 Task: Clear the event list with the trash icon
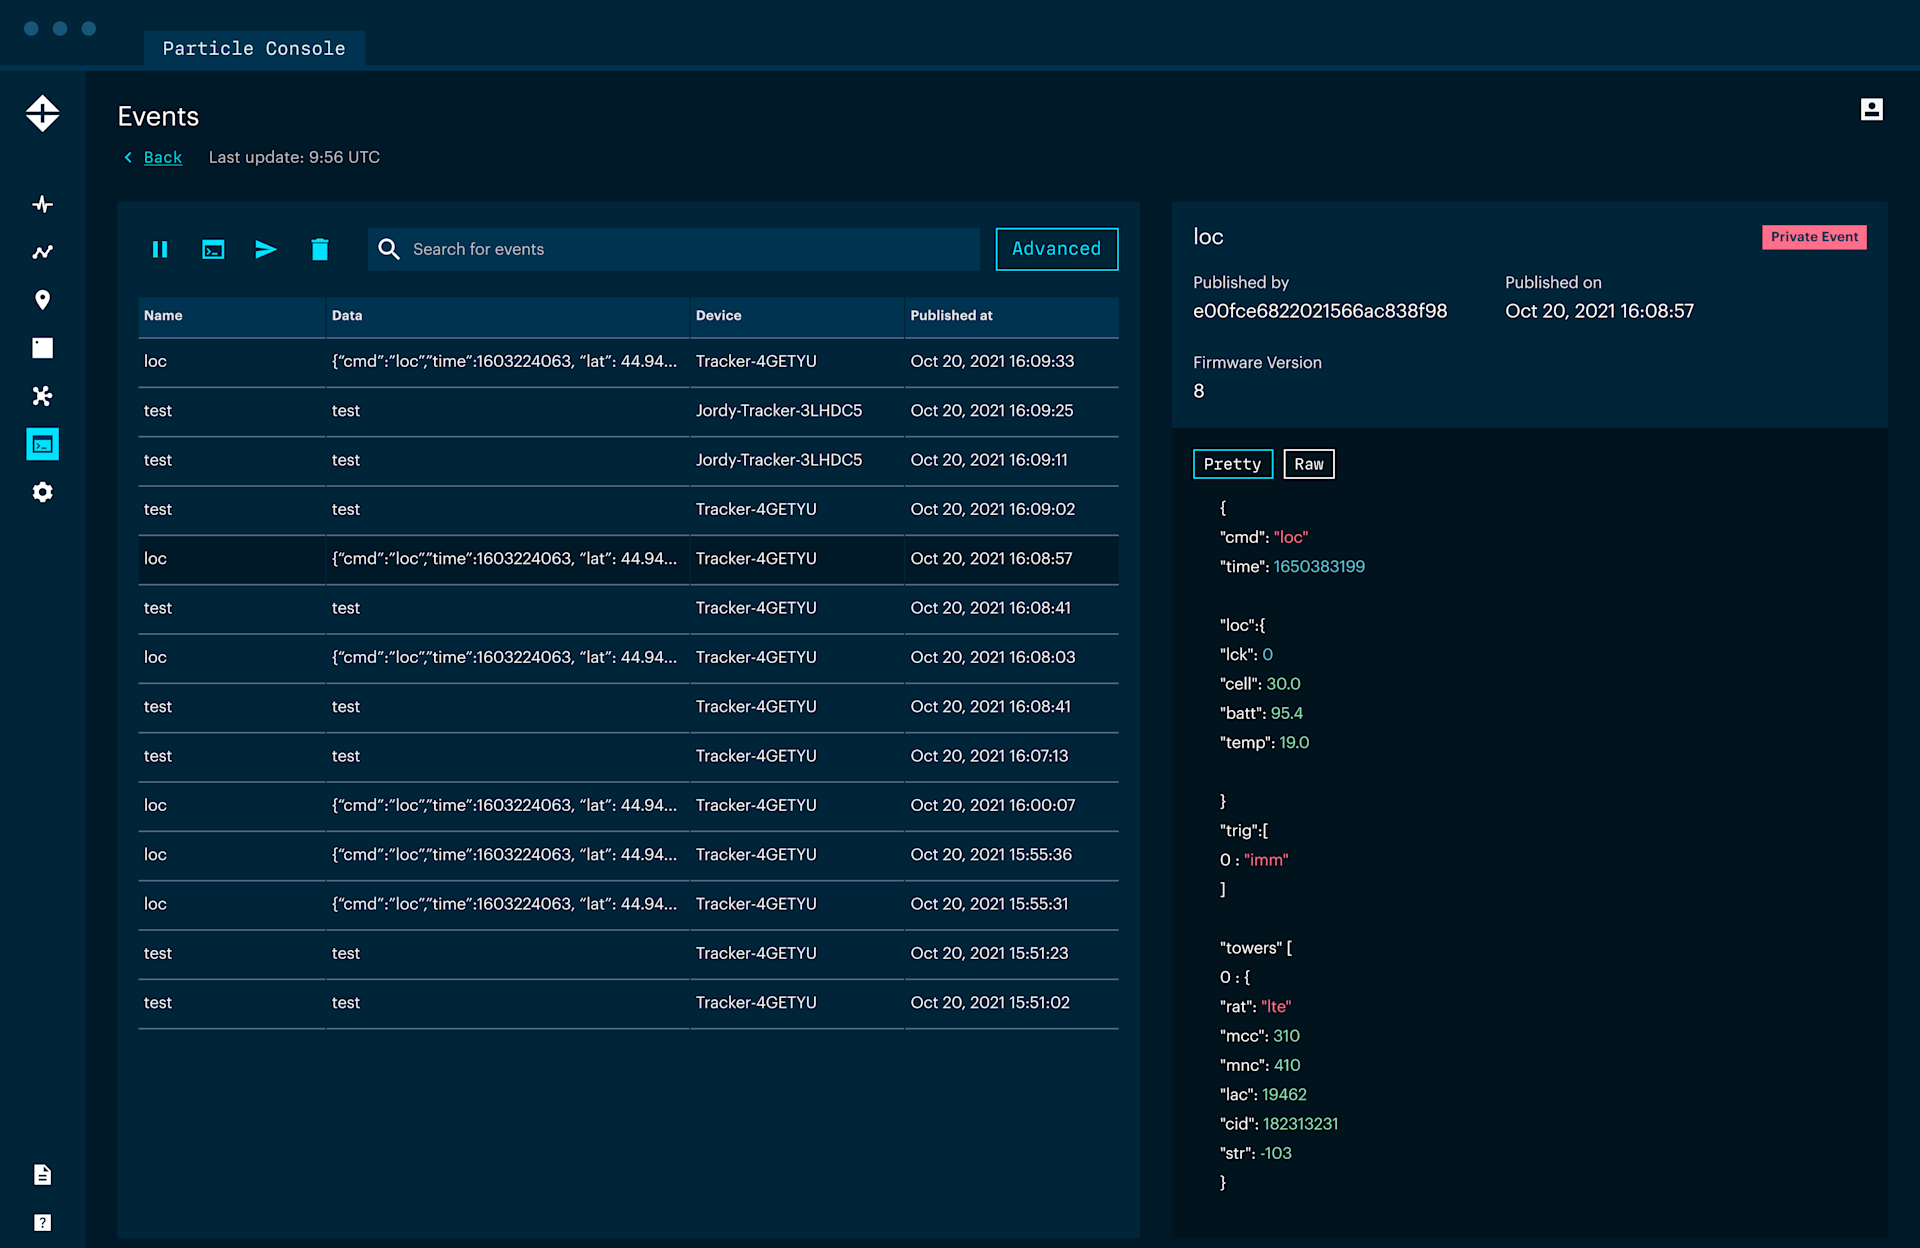click(x=319, y=249)
